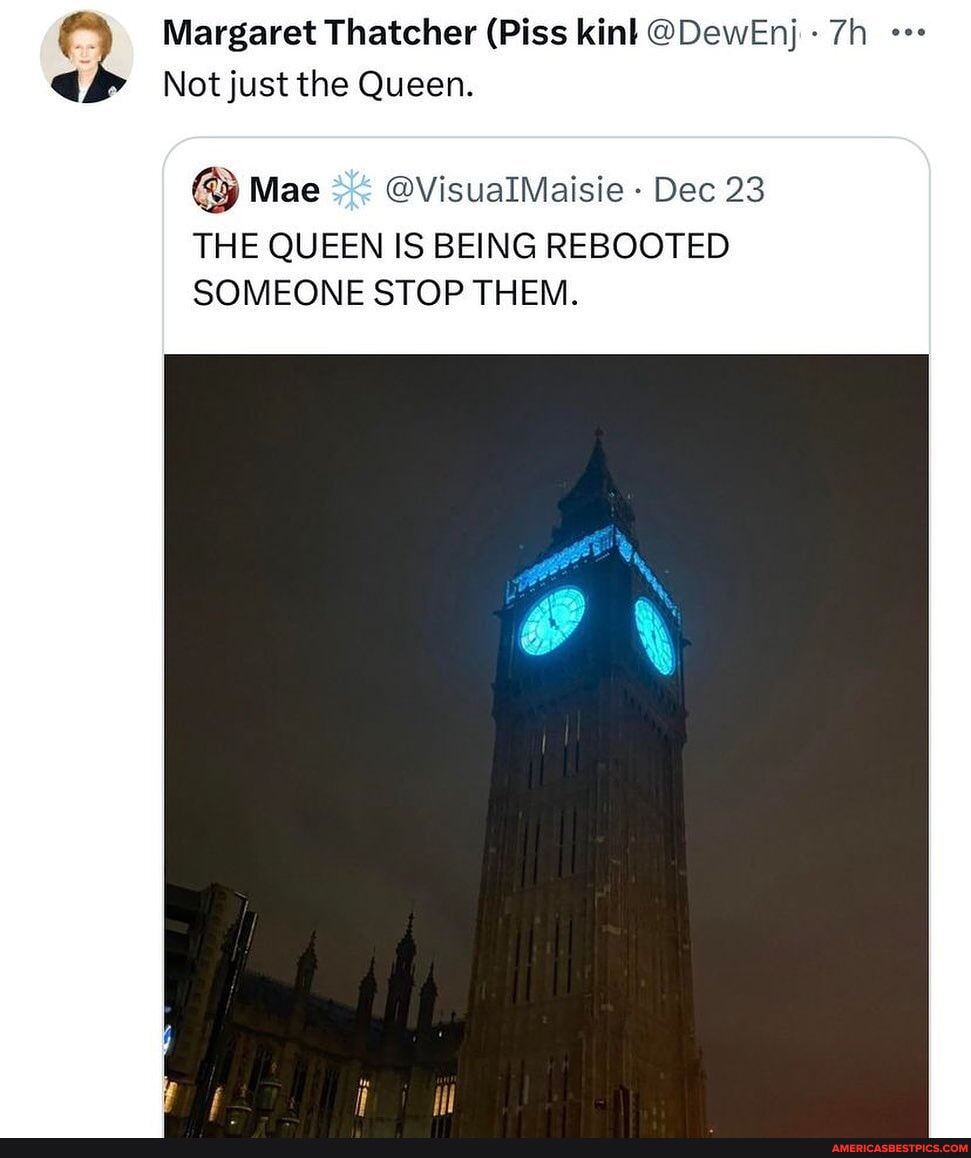
Task: Open the three-dot more options menu
Action: (909, 32)
